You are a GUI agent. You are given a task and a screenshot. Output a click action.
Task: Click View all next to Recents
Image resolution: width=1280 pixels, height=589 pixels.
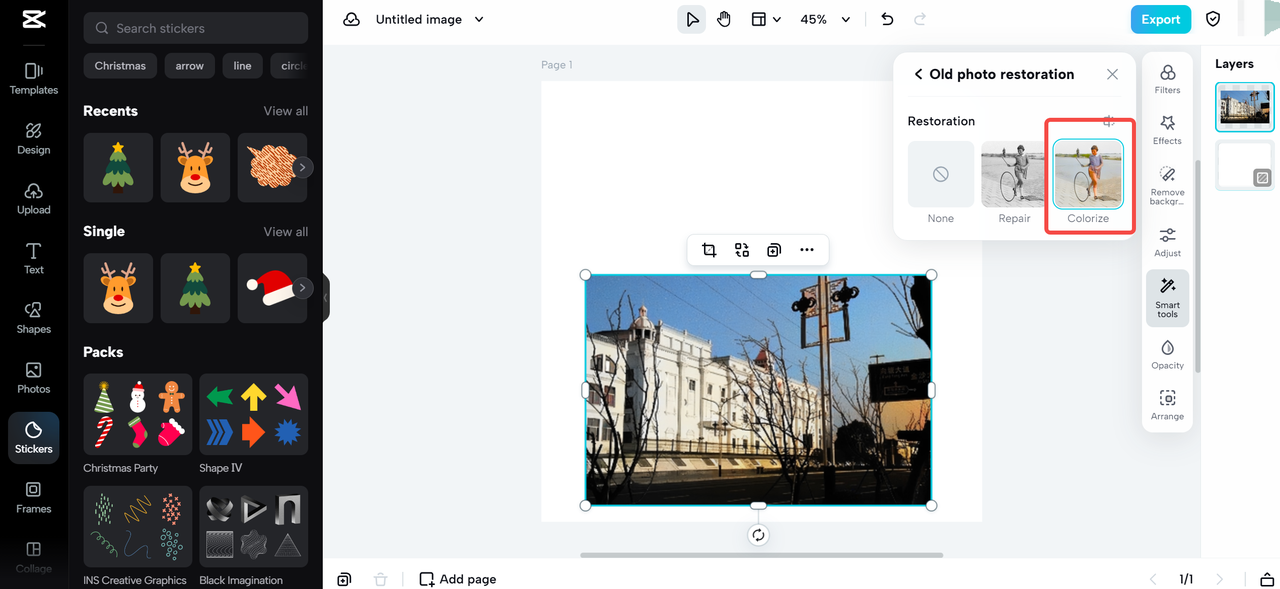pos(286,111)
